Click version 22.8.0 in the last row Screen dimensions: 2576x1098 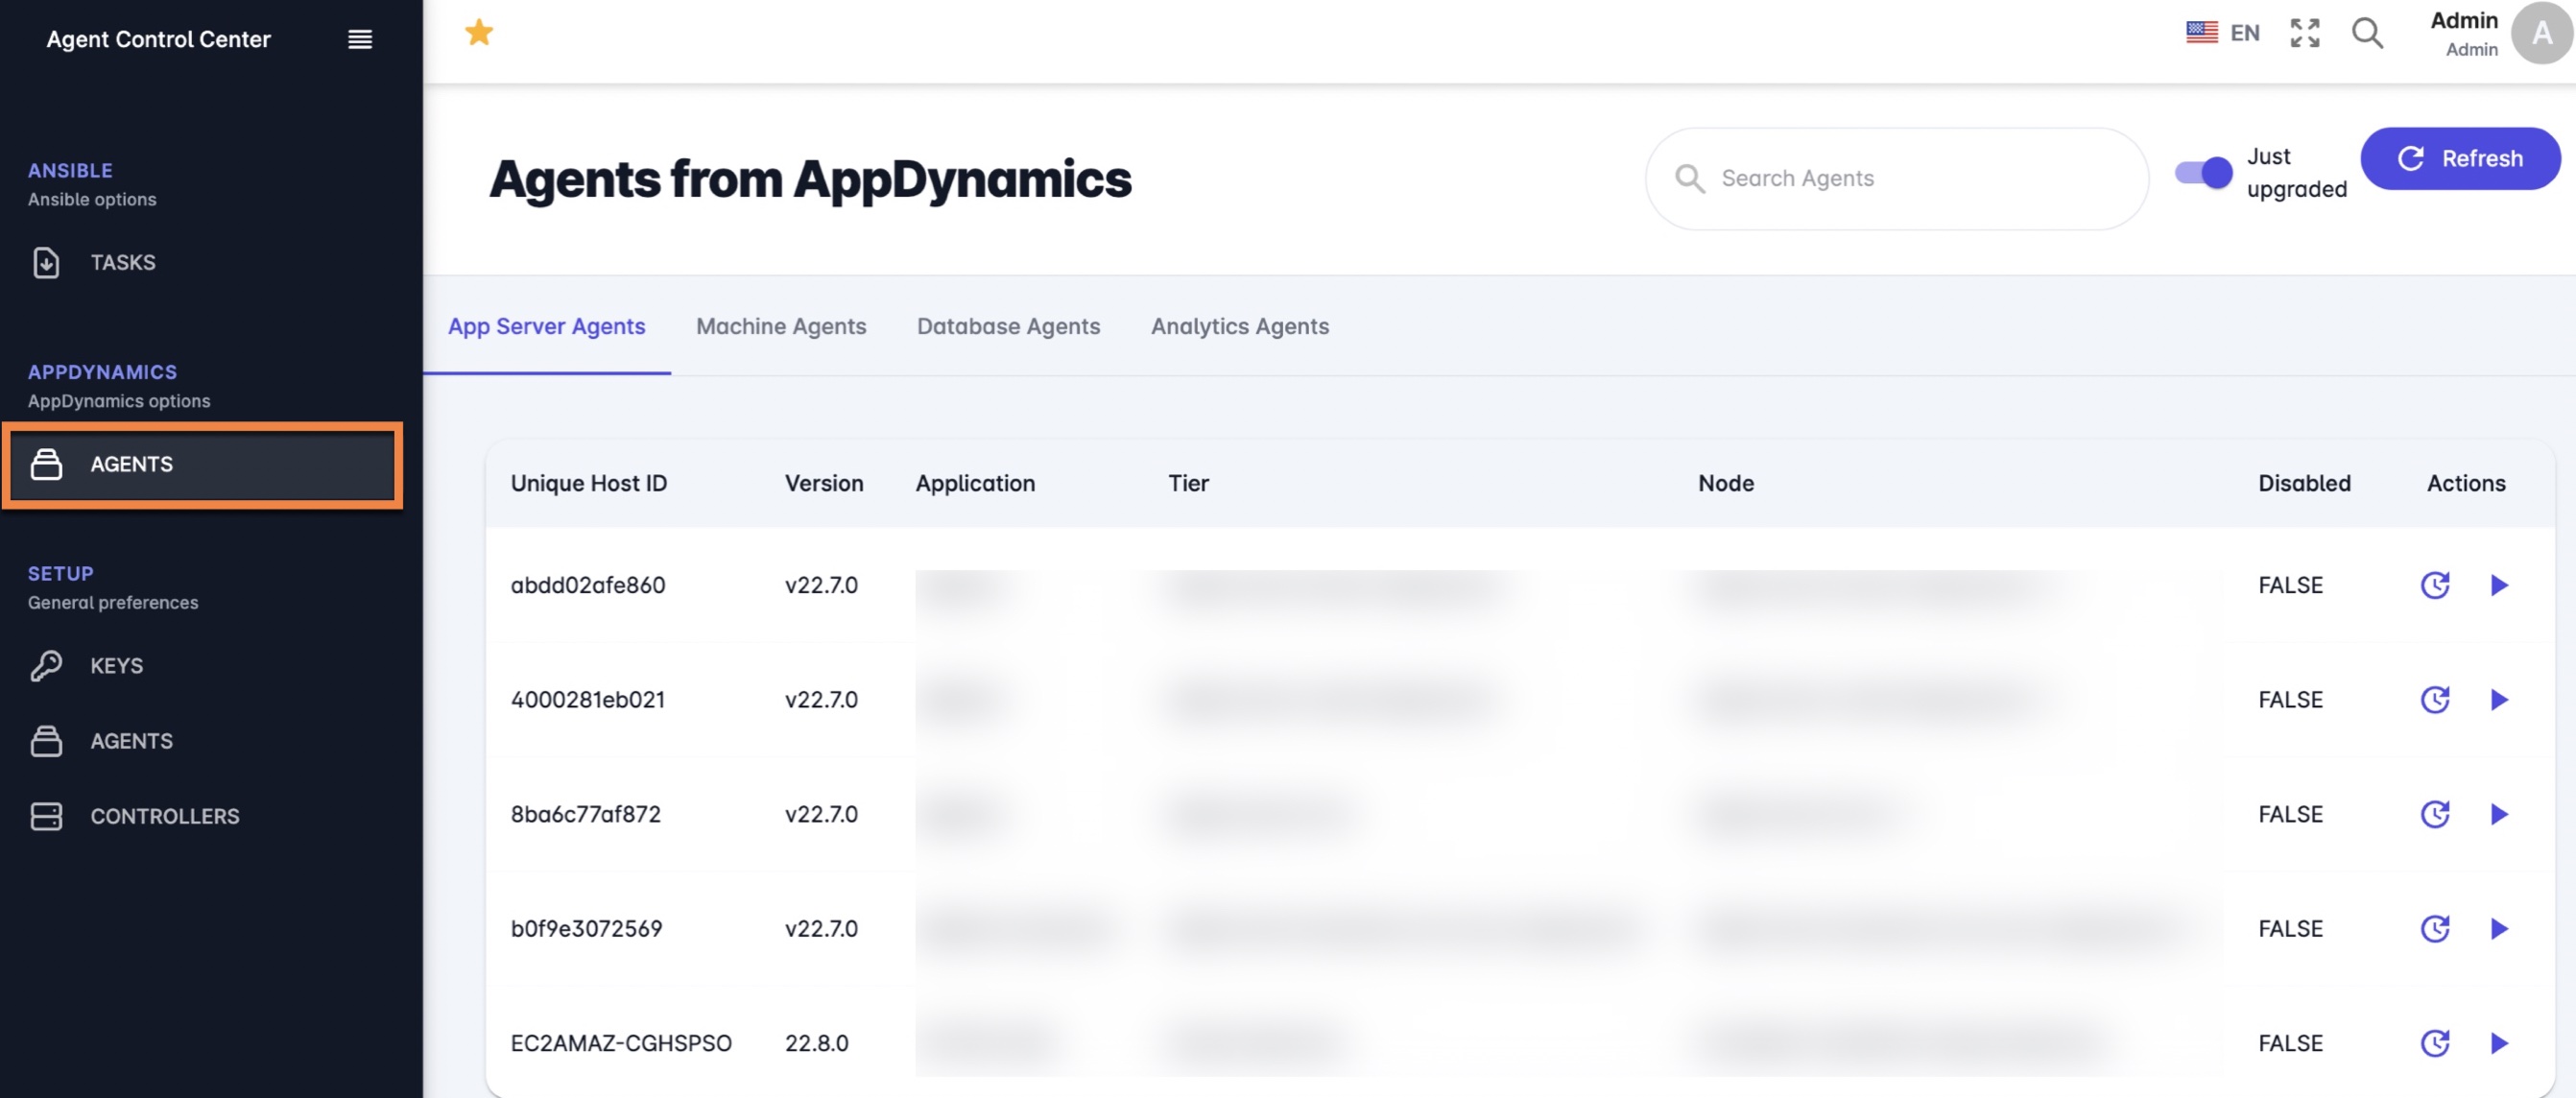click(x=816, y=1043)
